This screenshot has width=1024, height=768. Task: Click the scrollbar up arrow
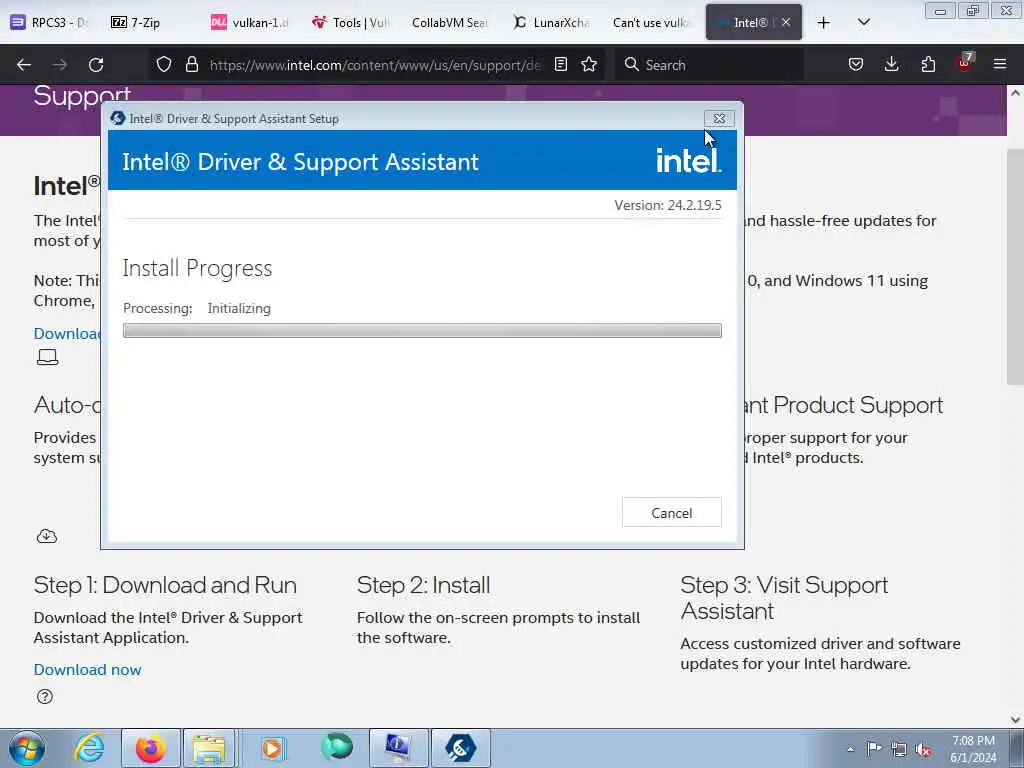pos(1015,93)
